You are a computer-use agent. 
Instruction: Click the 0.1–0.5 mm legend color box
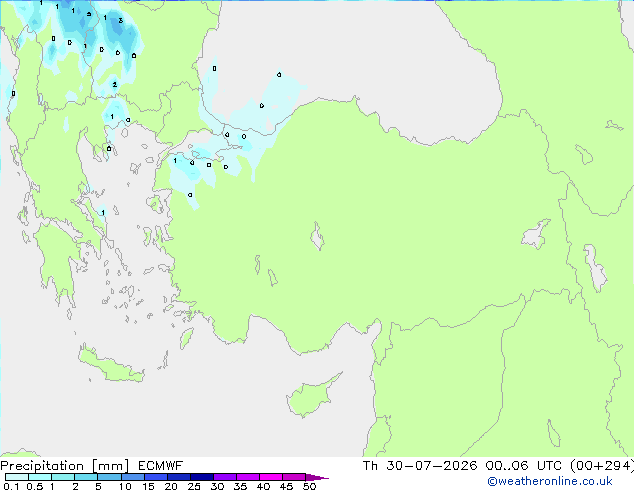(17, 477)
